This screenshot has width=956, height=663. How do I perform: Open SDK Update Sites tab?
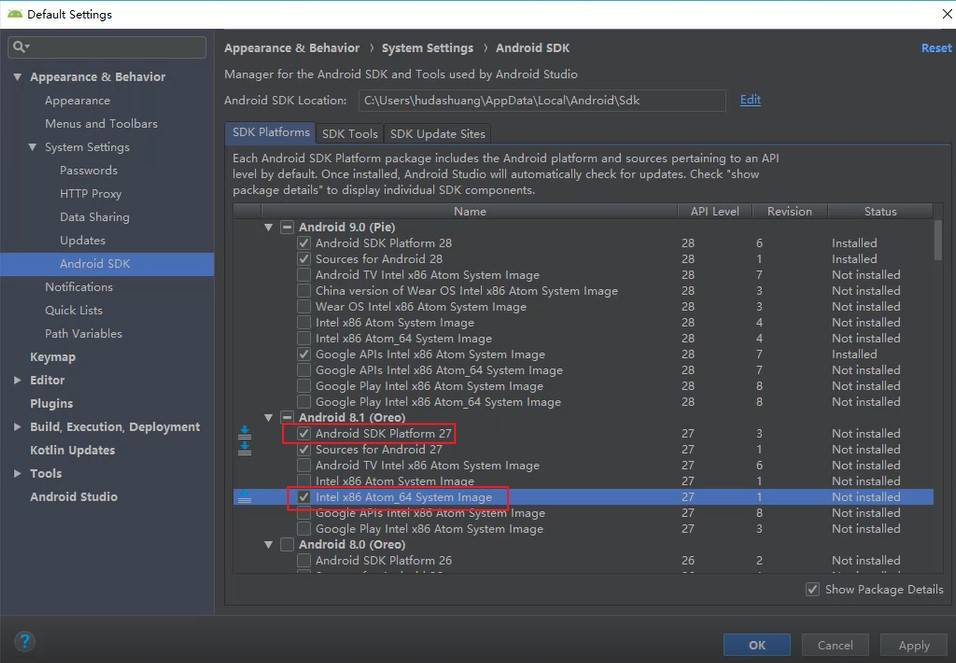tap(437, 134)
